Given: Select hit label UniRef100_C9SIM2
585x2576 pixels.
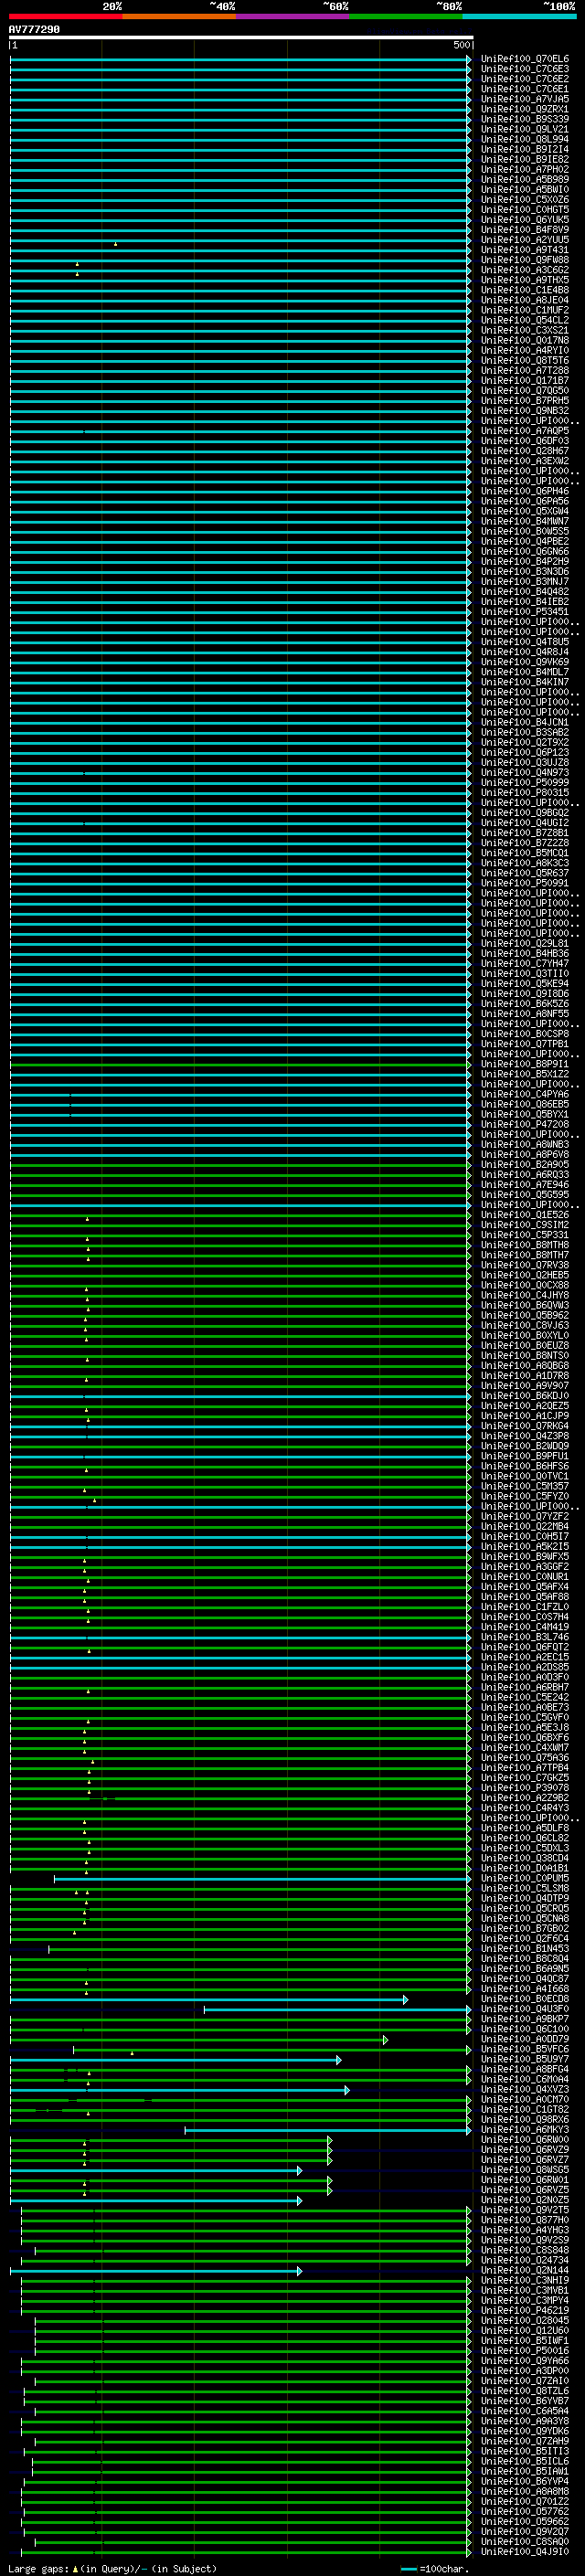Looking at the screenshot, I should click(x=525, y=1225).
